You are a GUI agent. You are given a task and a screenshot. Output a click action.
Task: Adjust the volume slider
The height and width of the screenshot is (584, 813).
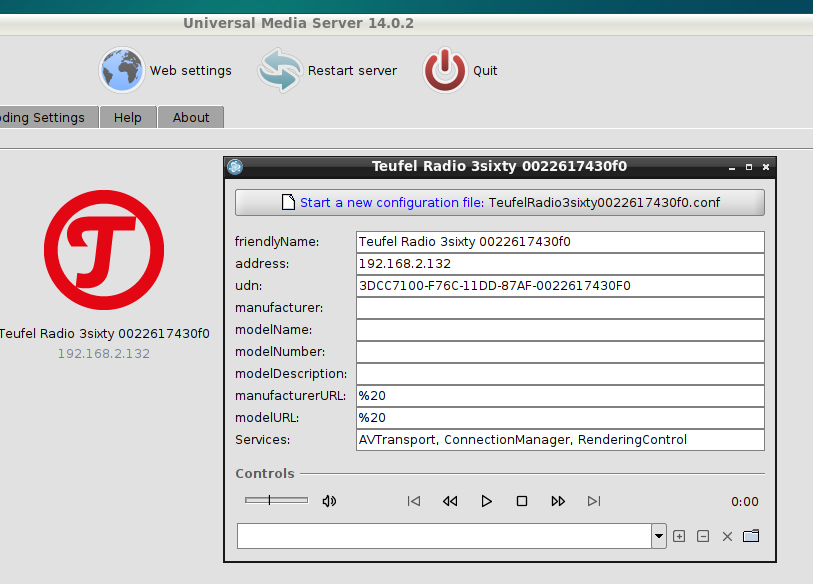pos(276,500)
